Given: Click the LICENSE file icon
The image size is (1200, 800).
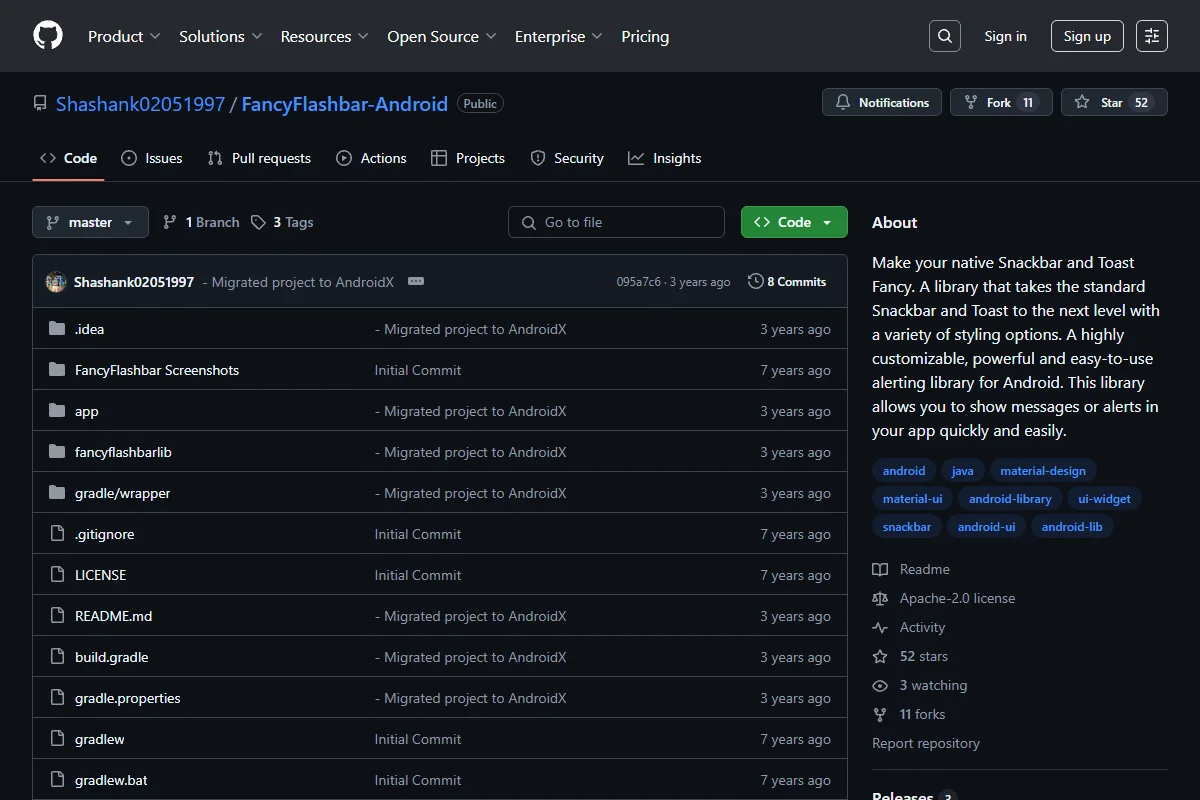Looking at the screenshot, I should (57, 575).
